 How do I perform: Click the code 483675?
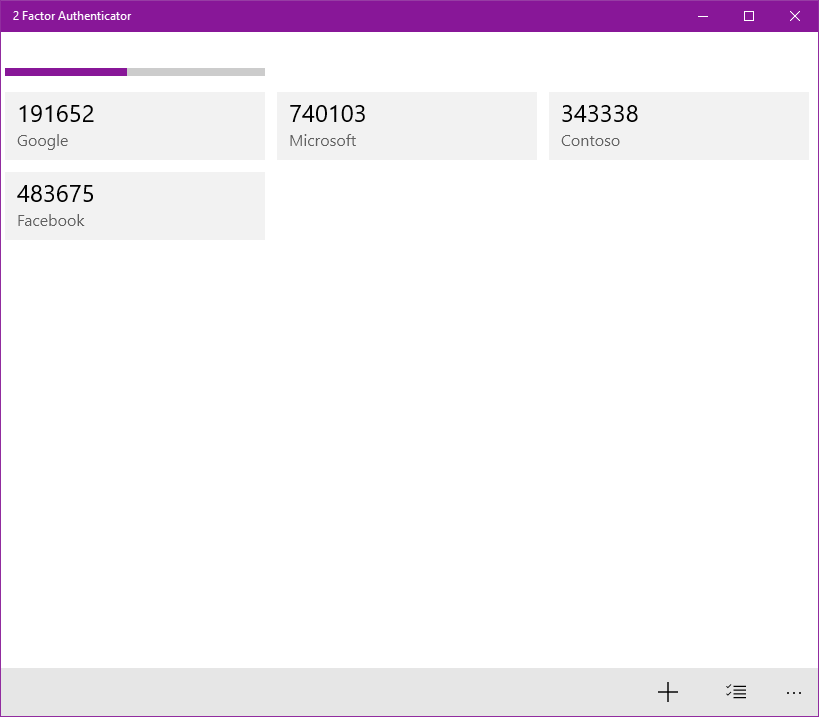(55, 194)
